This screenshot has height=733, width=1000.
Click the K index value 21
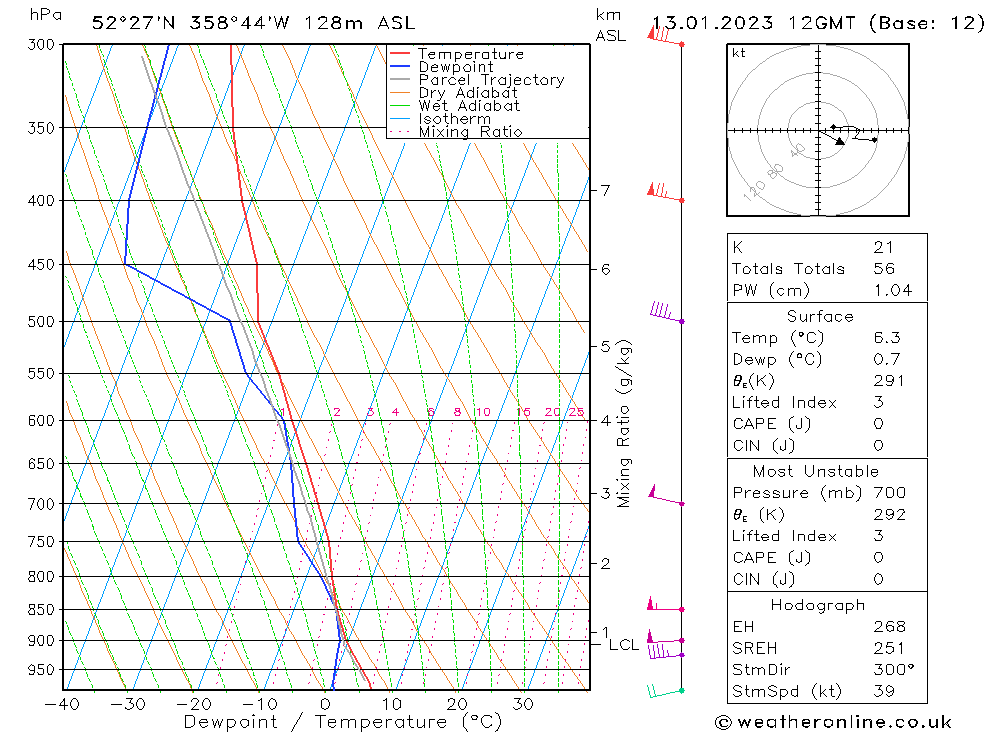pyautogui.click(x=883, y=247)
